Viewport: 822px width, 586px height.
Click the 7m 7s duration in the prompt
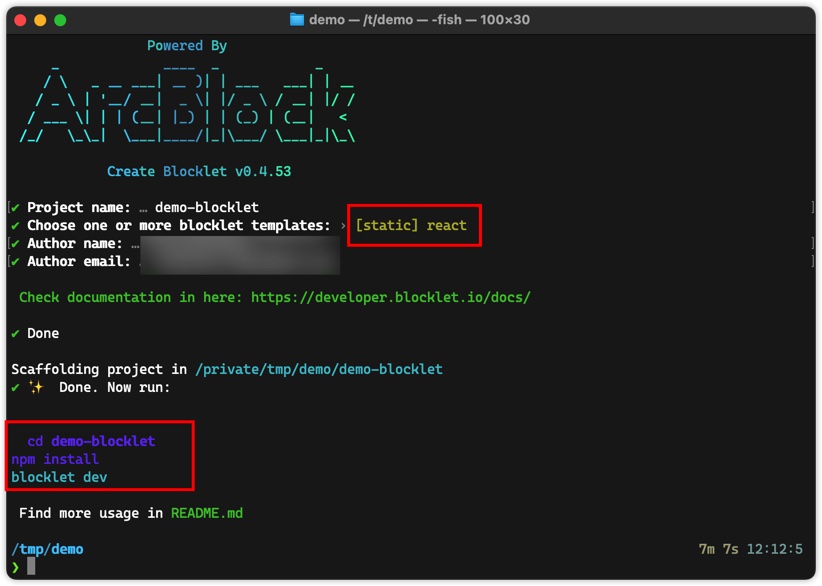coord(719,549)
